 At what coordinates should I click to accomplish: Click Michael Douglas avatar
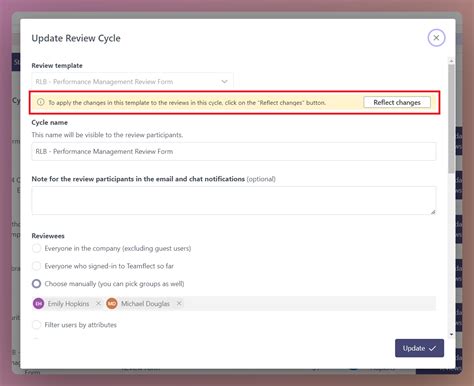112,303
